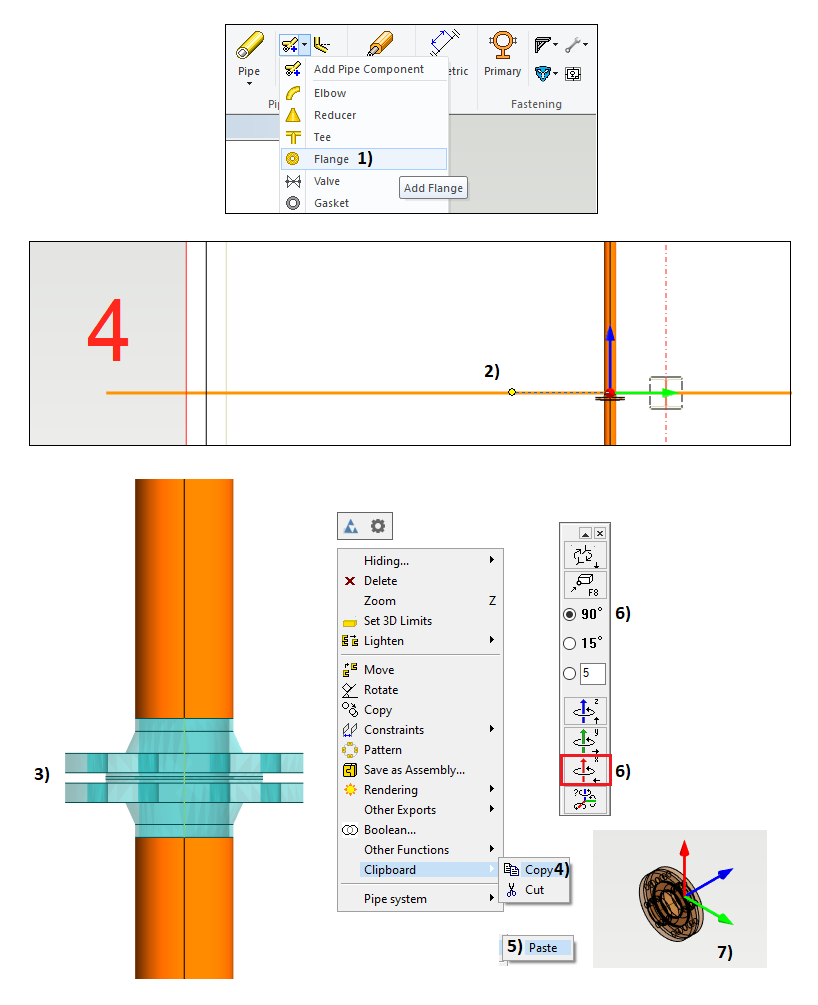
Task: Click Copy in the Clipboard submenu
Action: 534,870
